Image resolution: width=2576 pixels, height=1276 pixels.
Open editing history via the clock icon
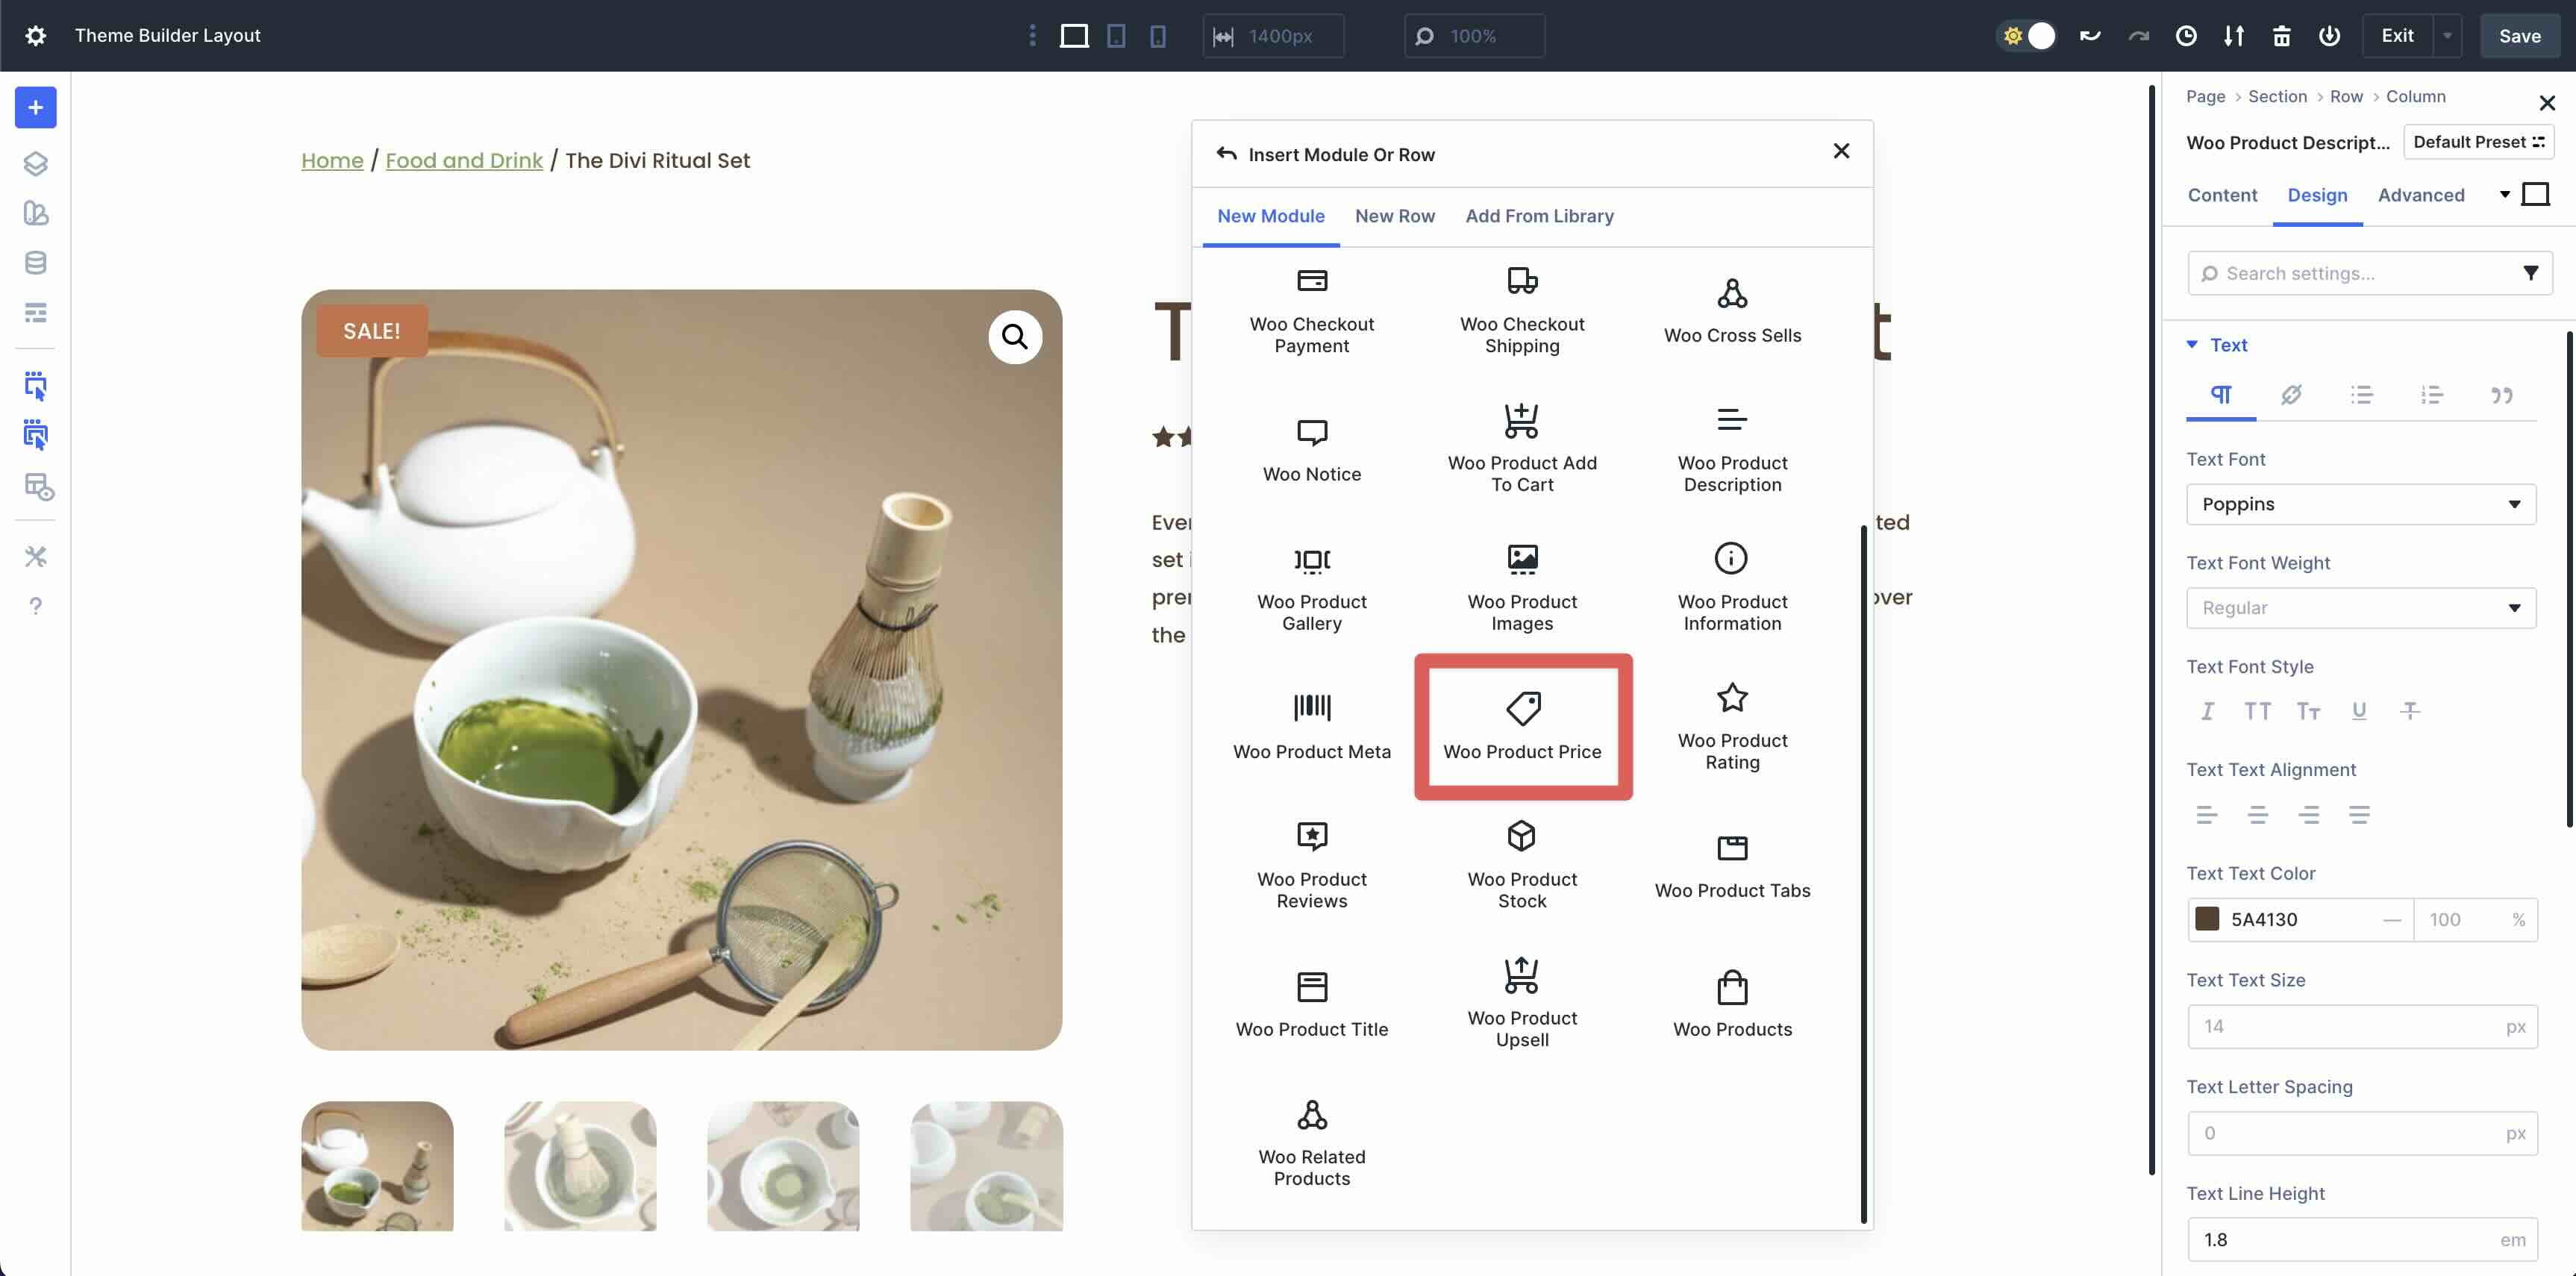tap(2186, 35)
